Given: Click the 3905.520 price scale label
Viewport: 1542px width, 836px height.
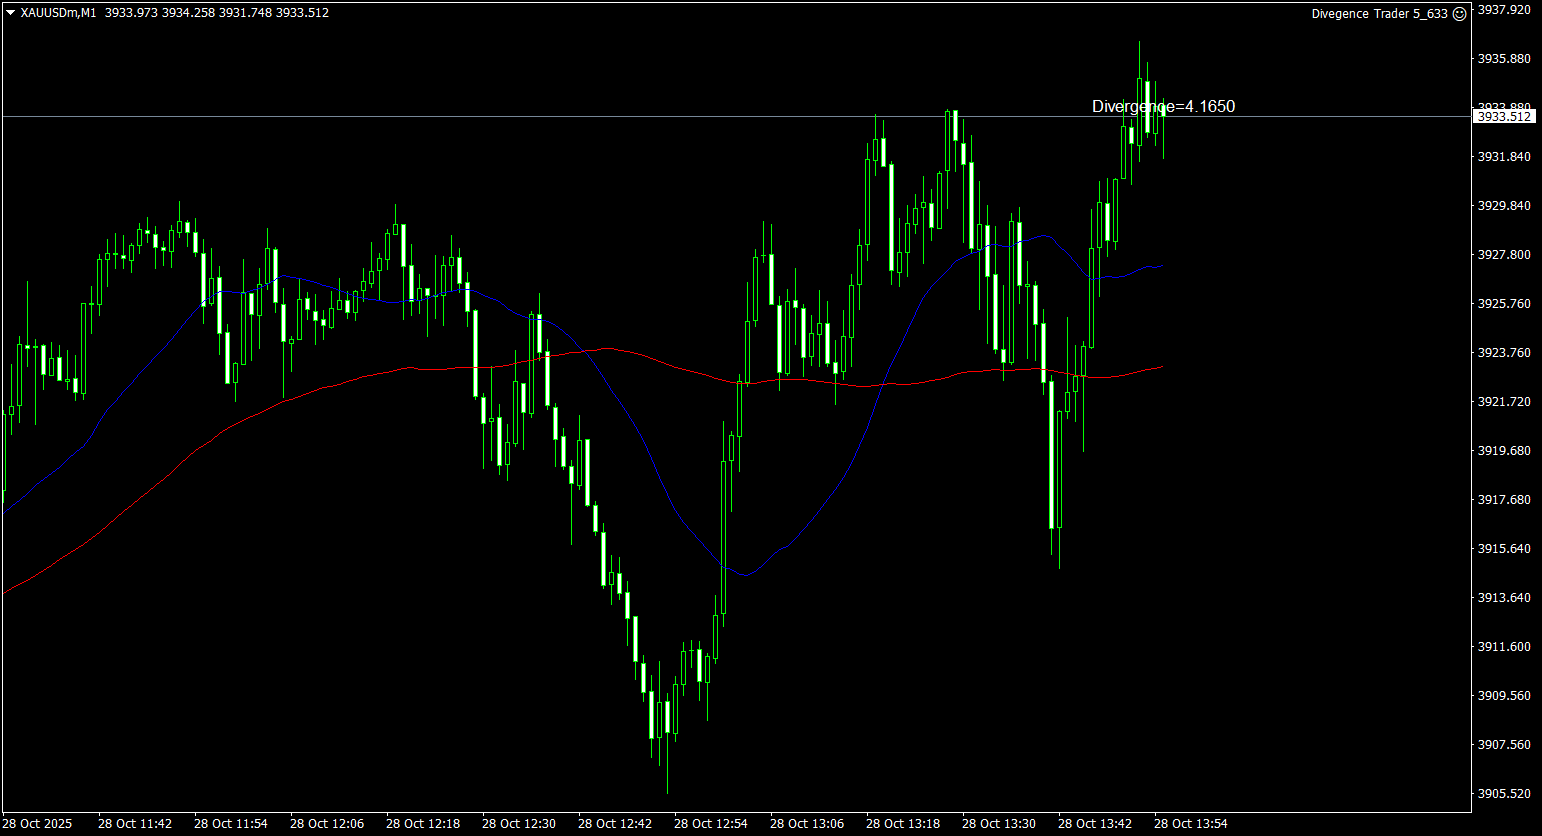Looking at the screenshot, I should (x=1504, y=794).
